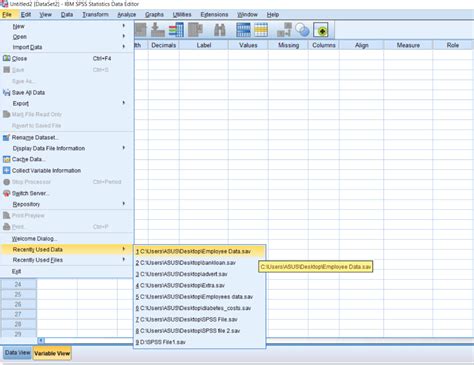Open recent file D:\SPSS File1.sav
This screenshot has height=365, width=474.
(199, 342)
